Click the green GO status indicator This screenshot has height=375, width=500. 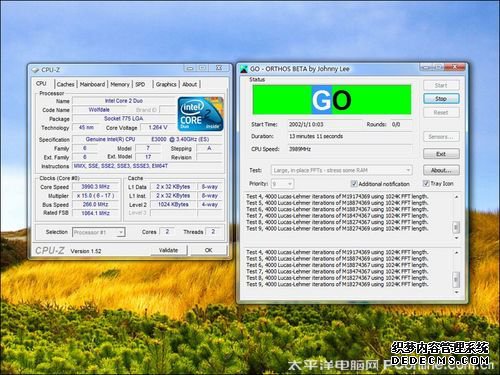(x=332, y=100)
